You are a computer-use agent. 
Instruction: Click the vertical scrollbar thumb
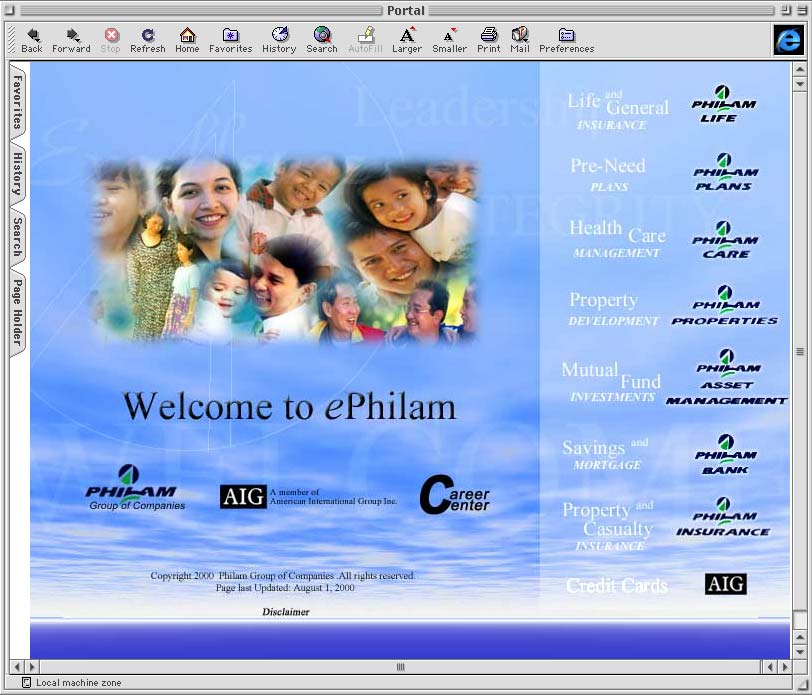(x=800, y=352)
